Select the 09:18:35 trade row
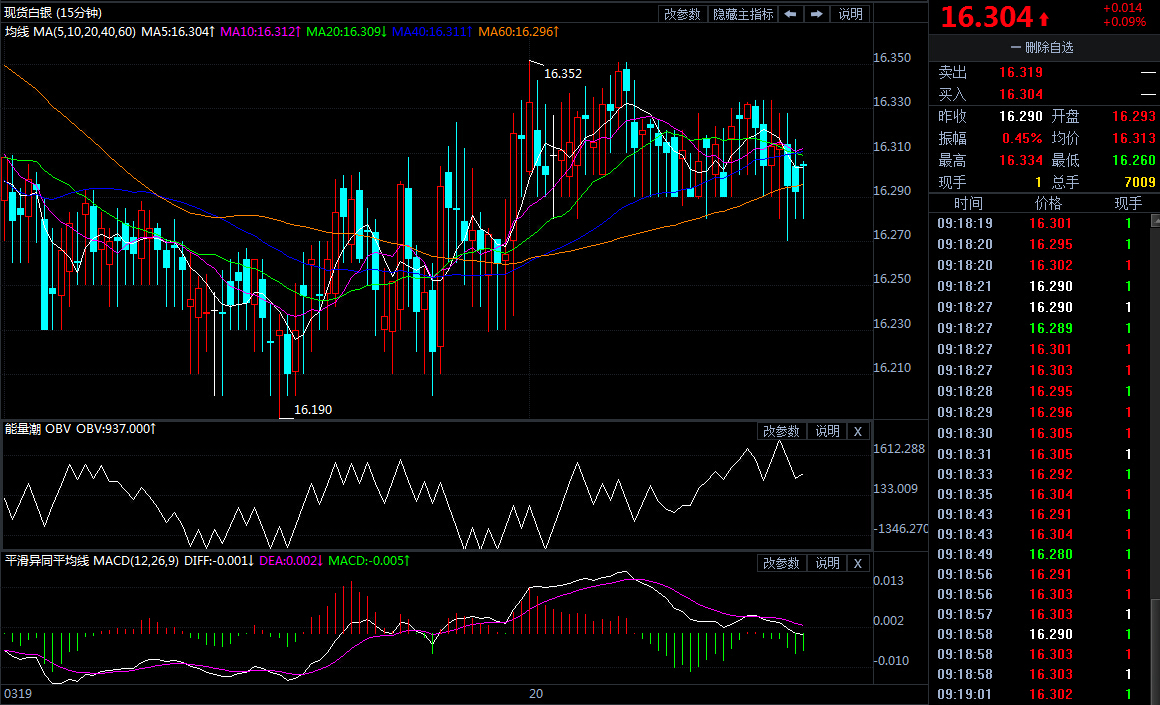1160x705 pixels. (1039, 494)
